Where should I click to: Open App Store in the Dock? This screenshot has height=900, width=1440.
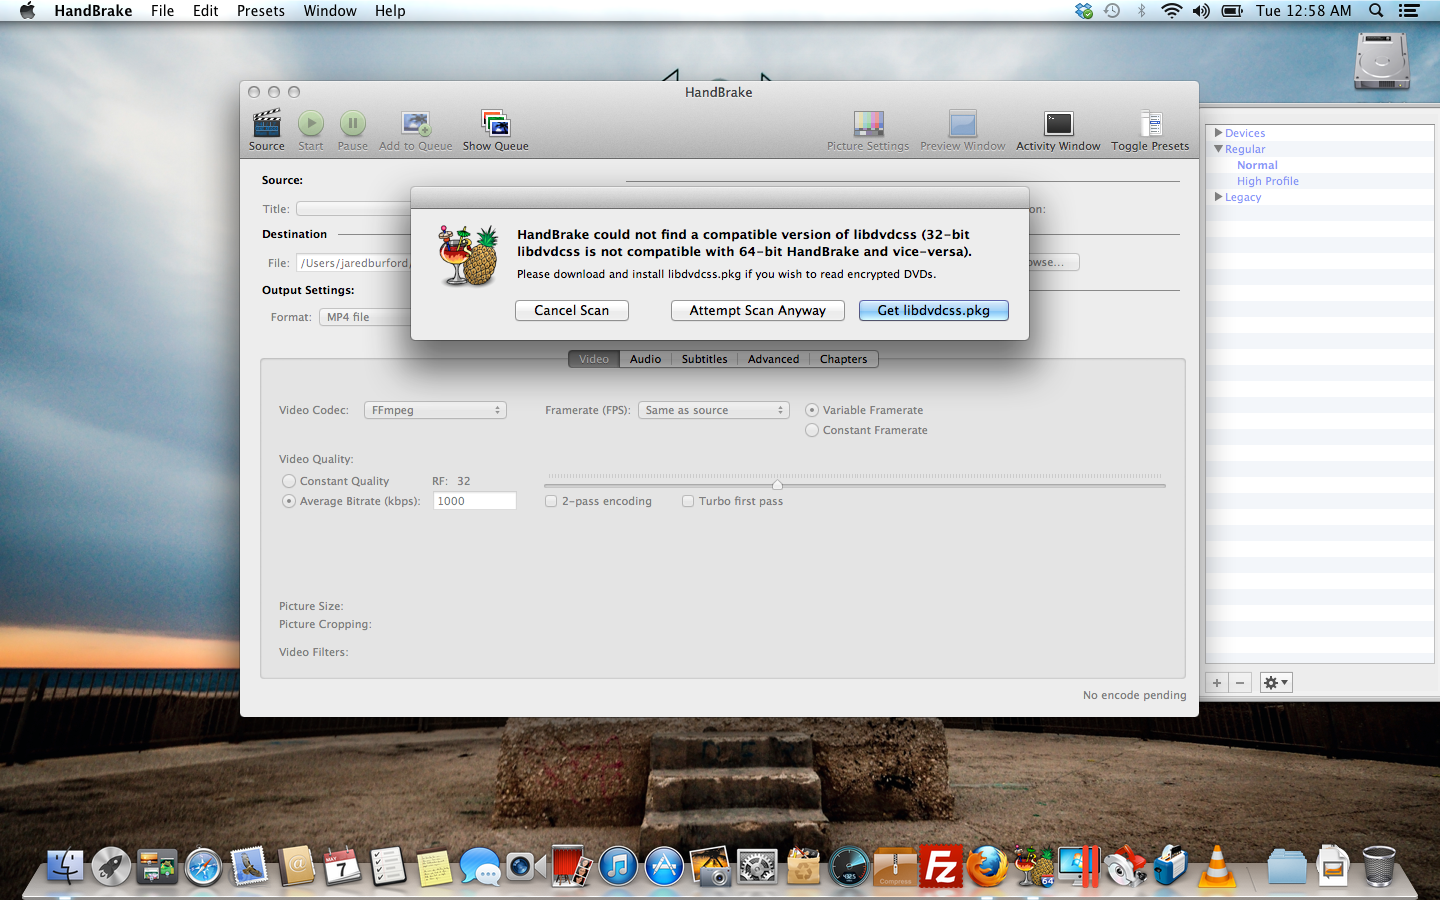pos(664,866)
